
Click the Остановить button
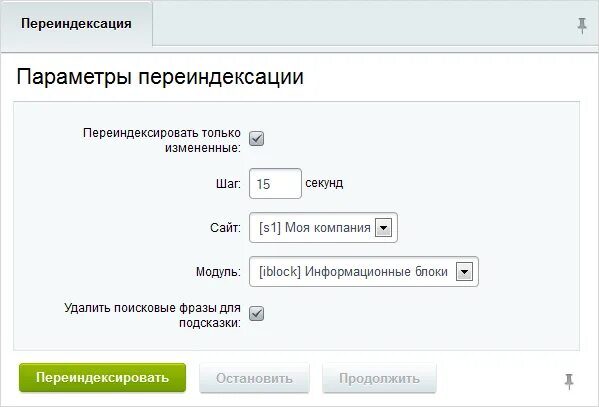pyautogui.click(x=254, y=378)
